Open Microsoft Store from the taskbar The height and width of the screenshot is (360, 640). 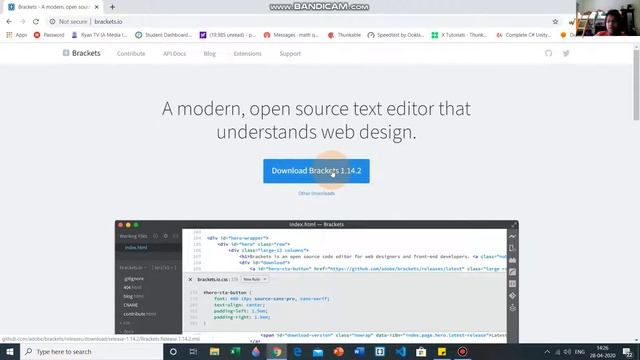tap(421, 351)
